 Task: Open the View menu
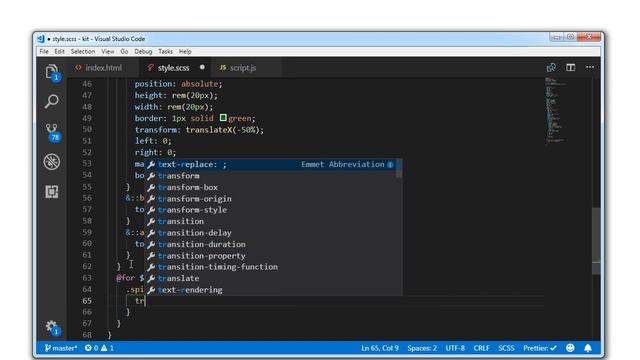tap(108, 51)
